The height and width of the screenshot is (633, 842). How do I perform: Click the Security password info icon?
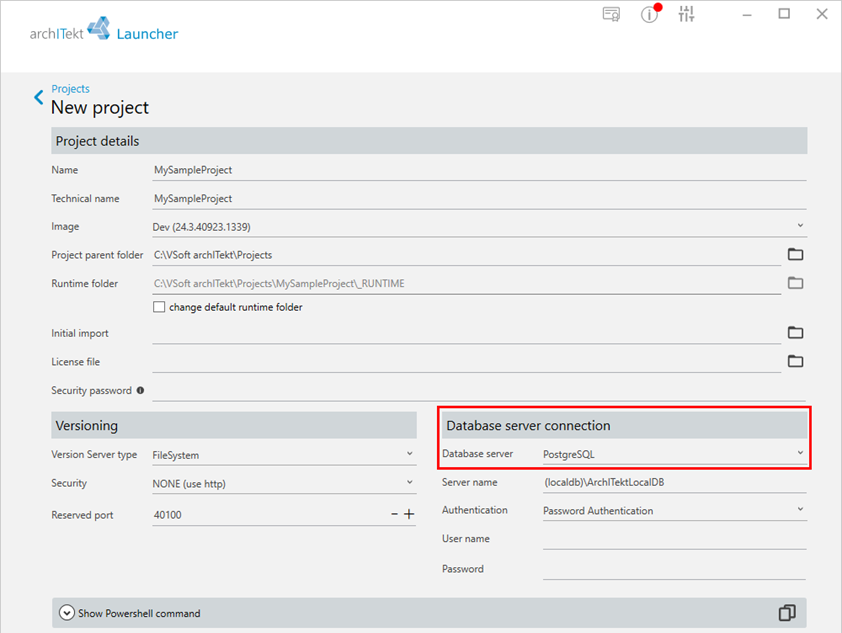(x=140, y=390)
